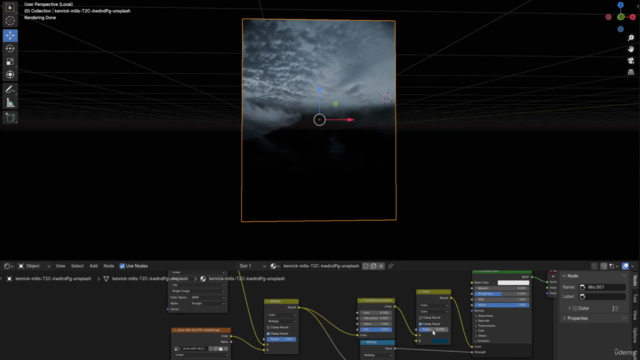
Task: Open Color Space sRGB dropdown
Action: click(207, 297)
